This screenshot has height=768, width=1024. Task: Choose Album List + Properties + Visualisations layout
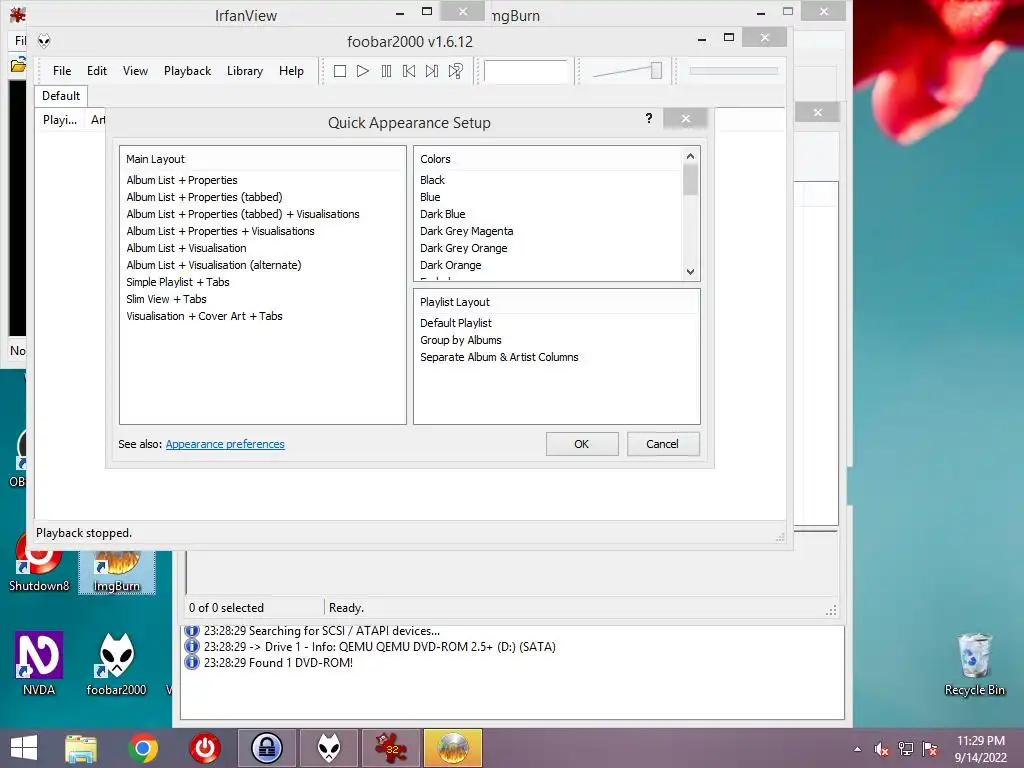click(x=221, y=231)
